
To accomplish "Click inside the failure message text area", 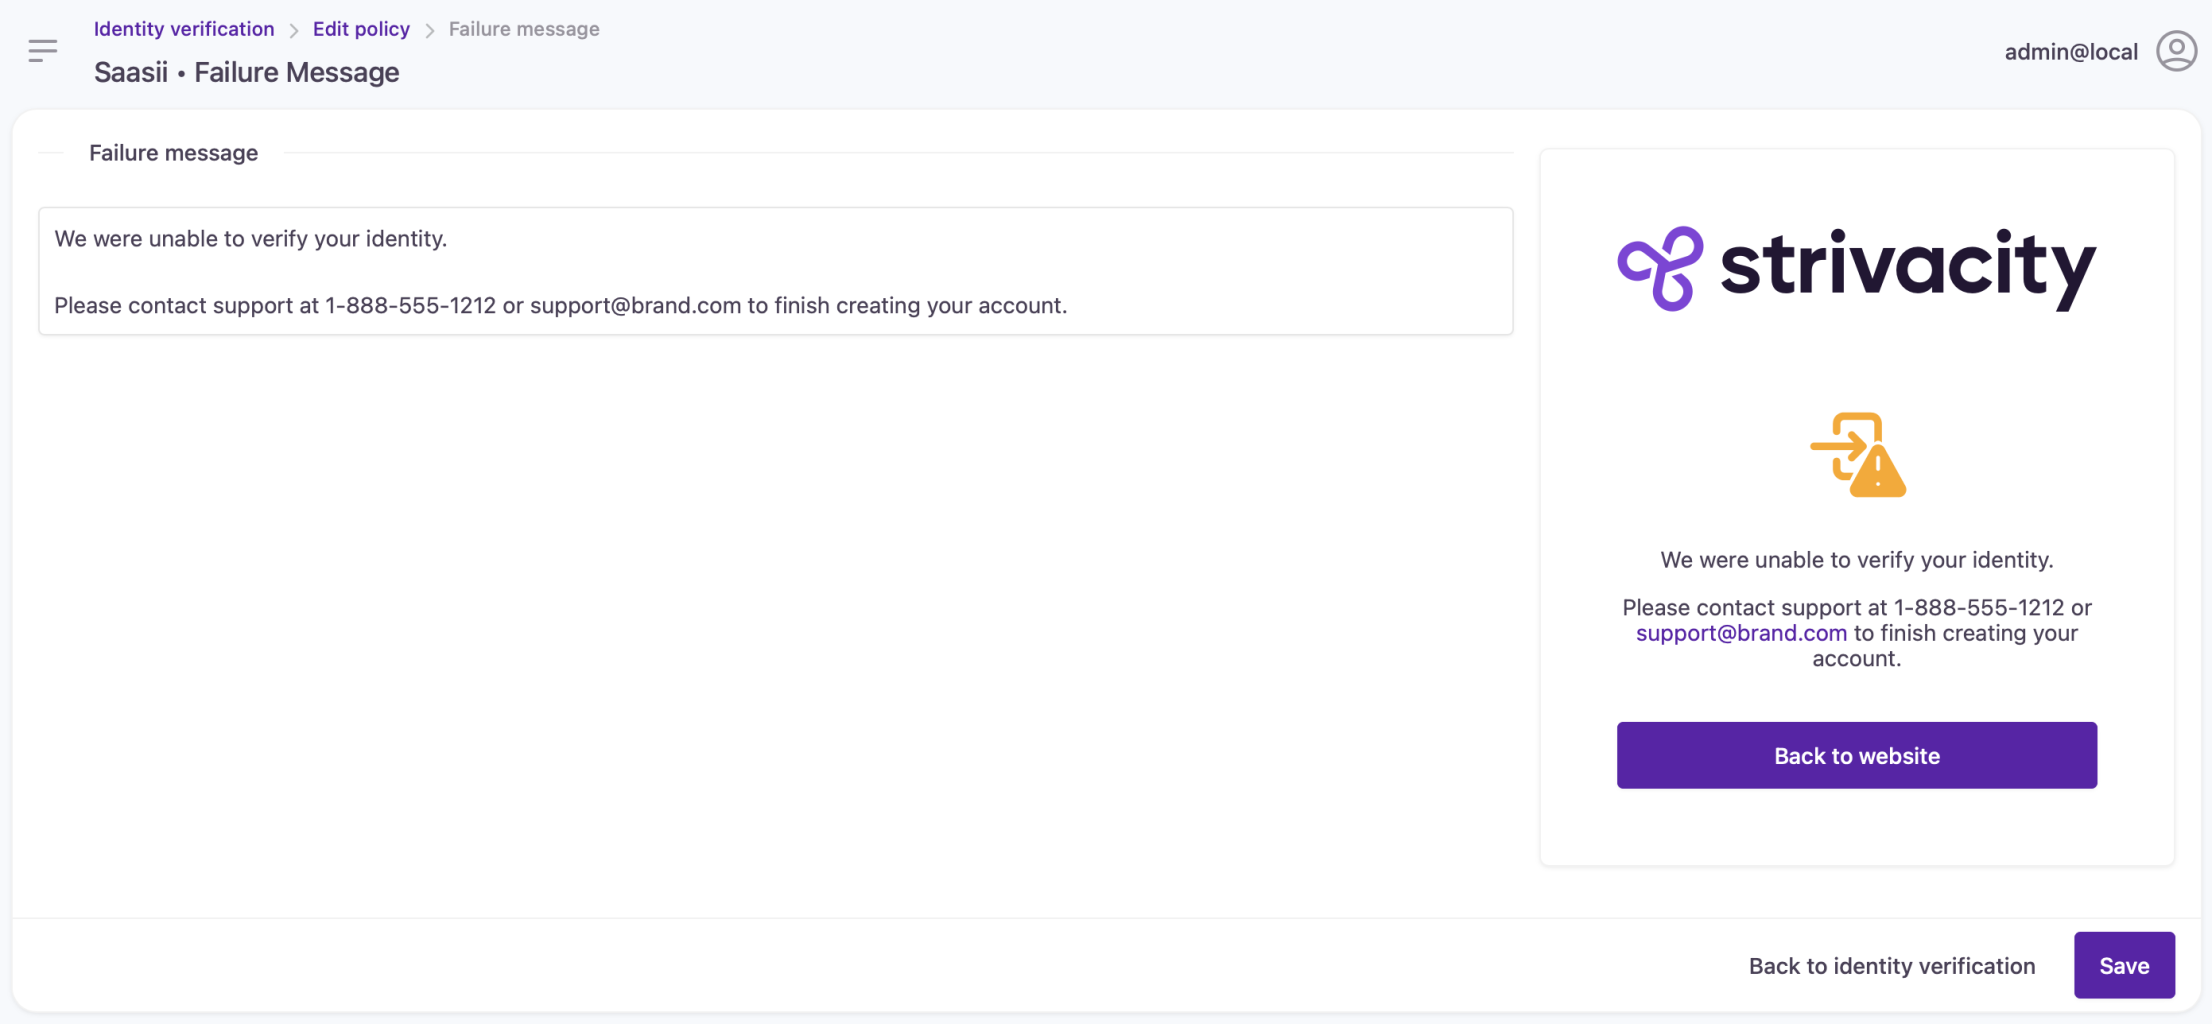I will coord(775,271).
